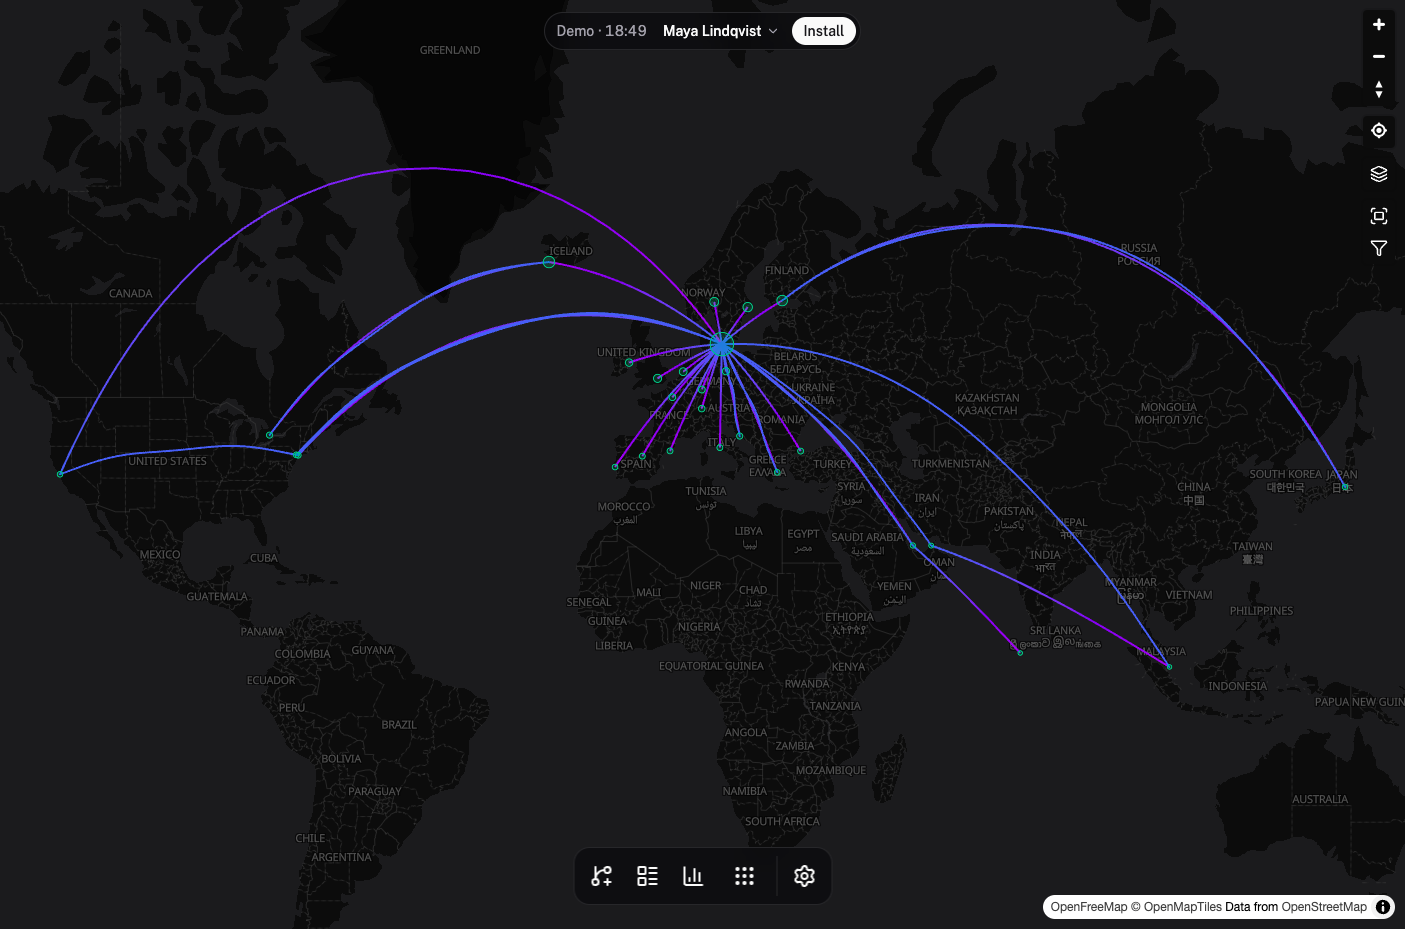Select the Japan airport marker

(1345, 487)
